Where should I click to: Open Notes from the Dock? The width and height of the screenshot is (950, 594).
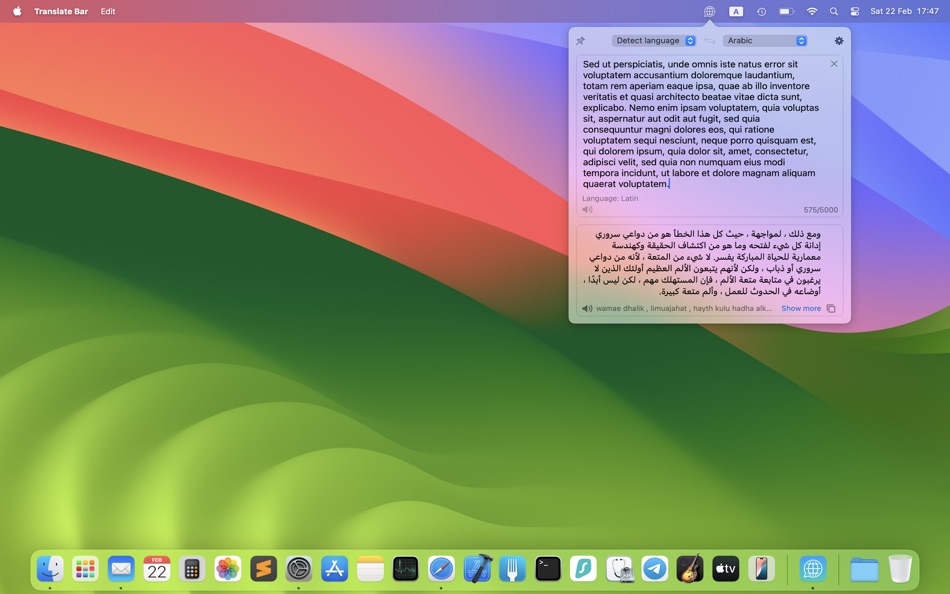tap(370, 569)
